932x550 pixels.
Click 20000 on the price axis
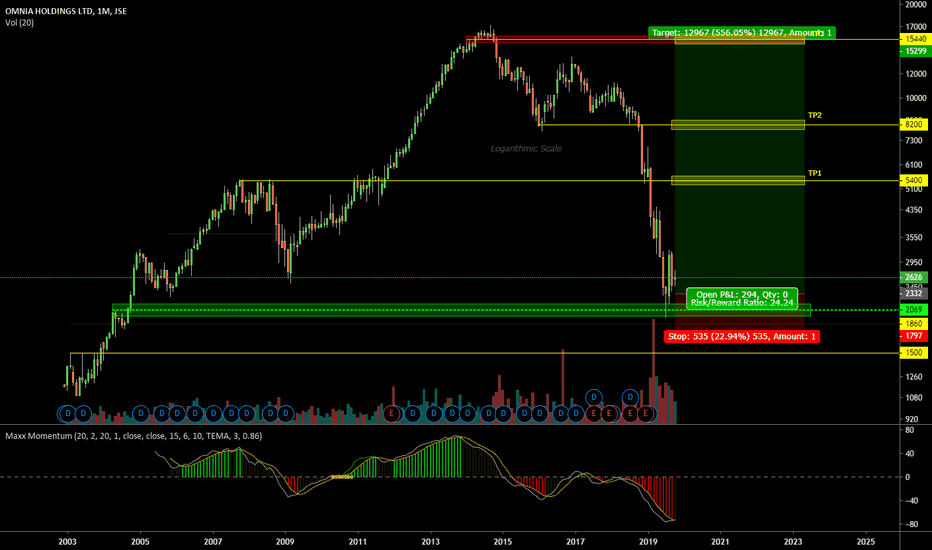click(916, 4)
